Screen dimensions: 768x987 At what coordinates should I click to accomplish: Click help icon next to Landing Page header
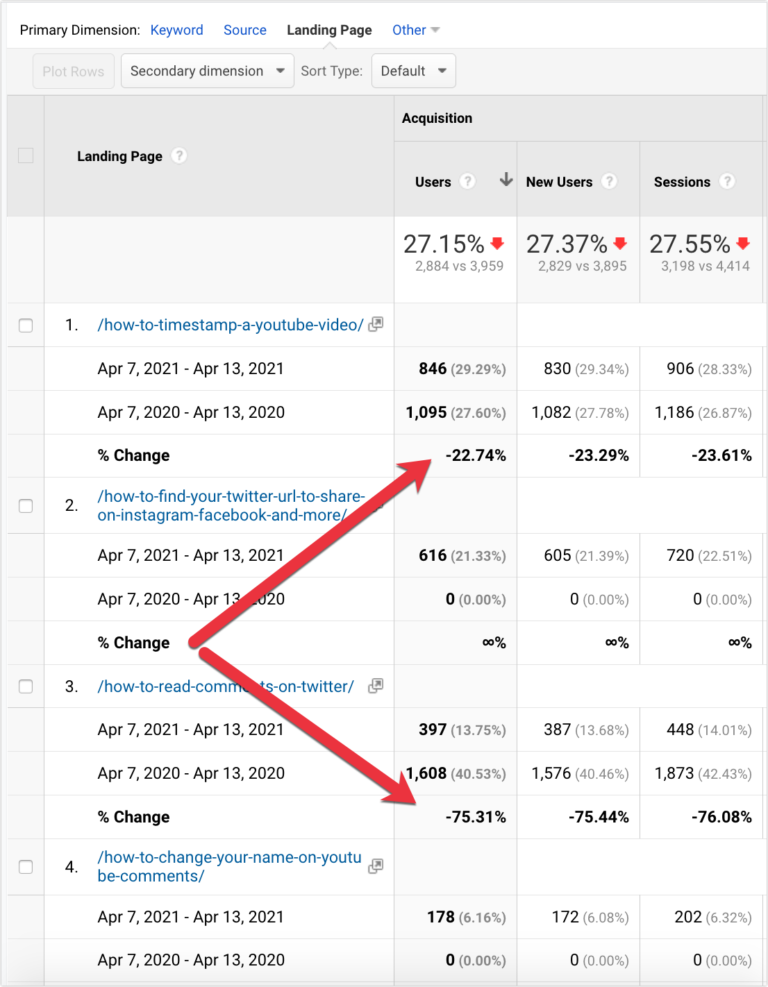(x=179, y=156)
